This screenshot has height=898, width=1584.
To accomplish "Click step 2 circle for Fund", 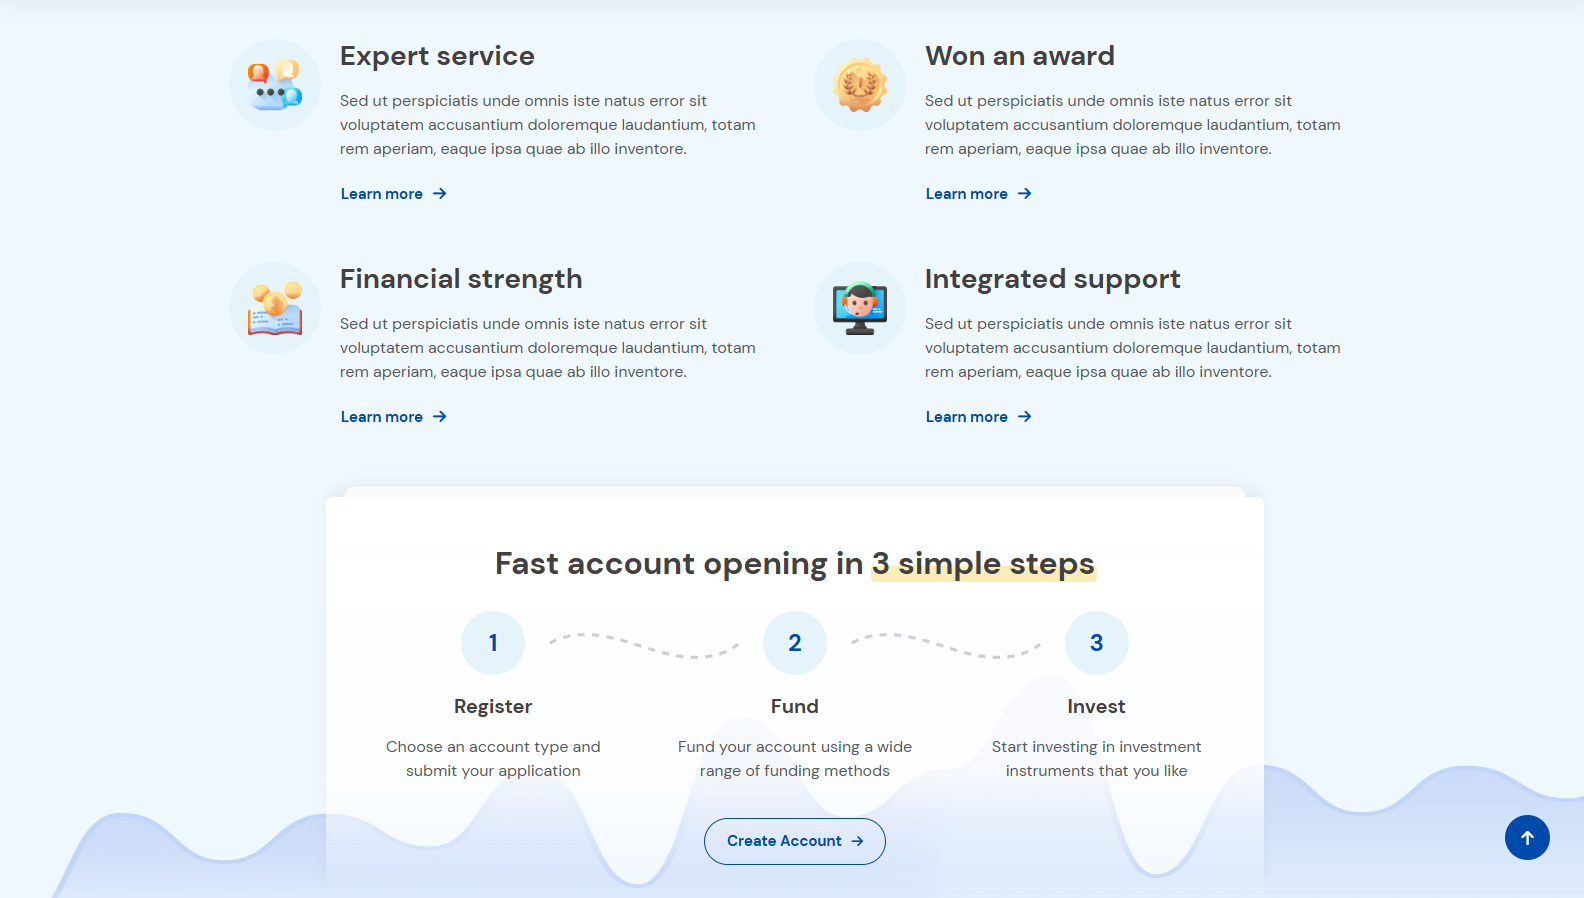I will [795, 643].
